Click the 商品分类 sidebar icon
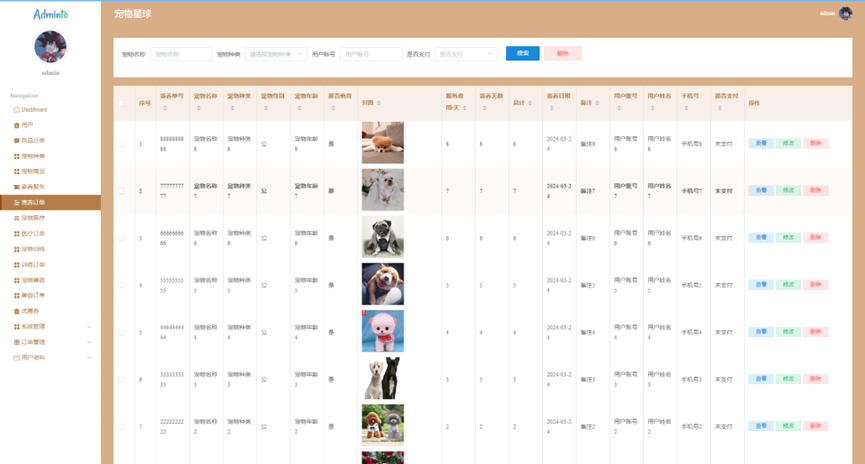865x464 pixels. [17, 141]
